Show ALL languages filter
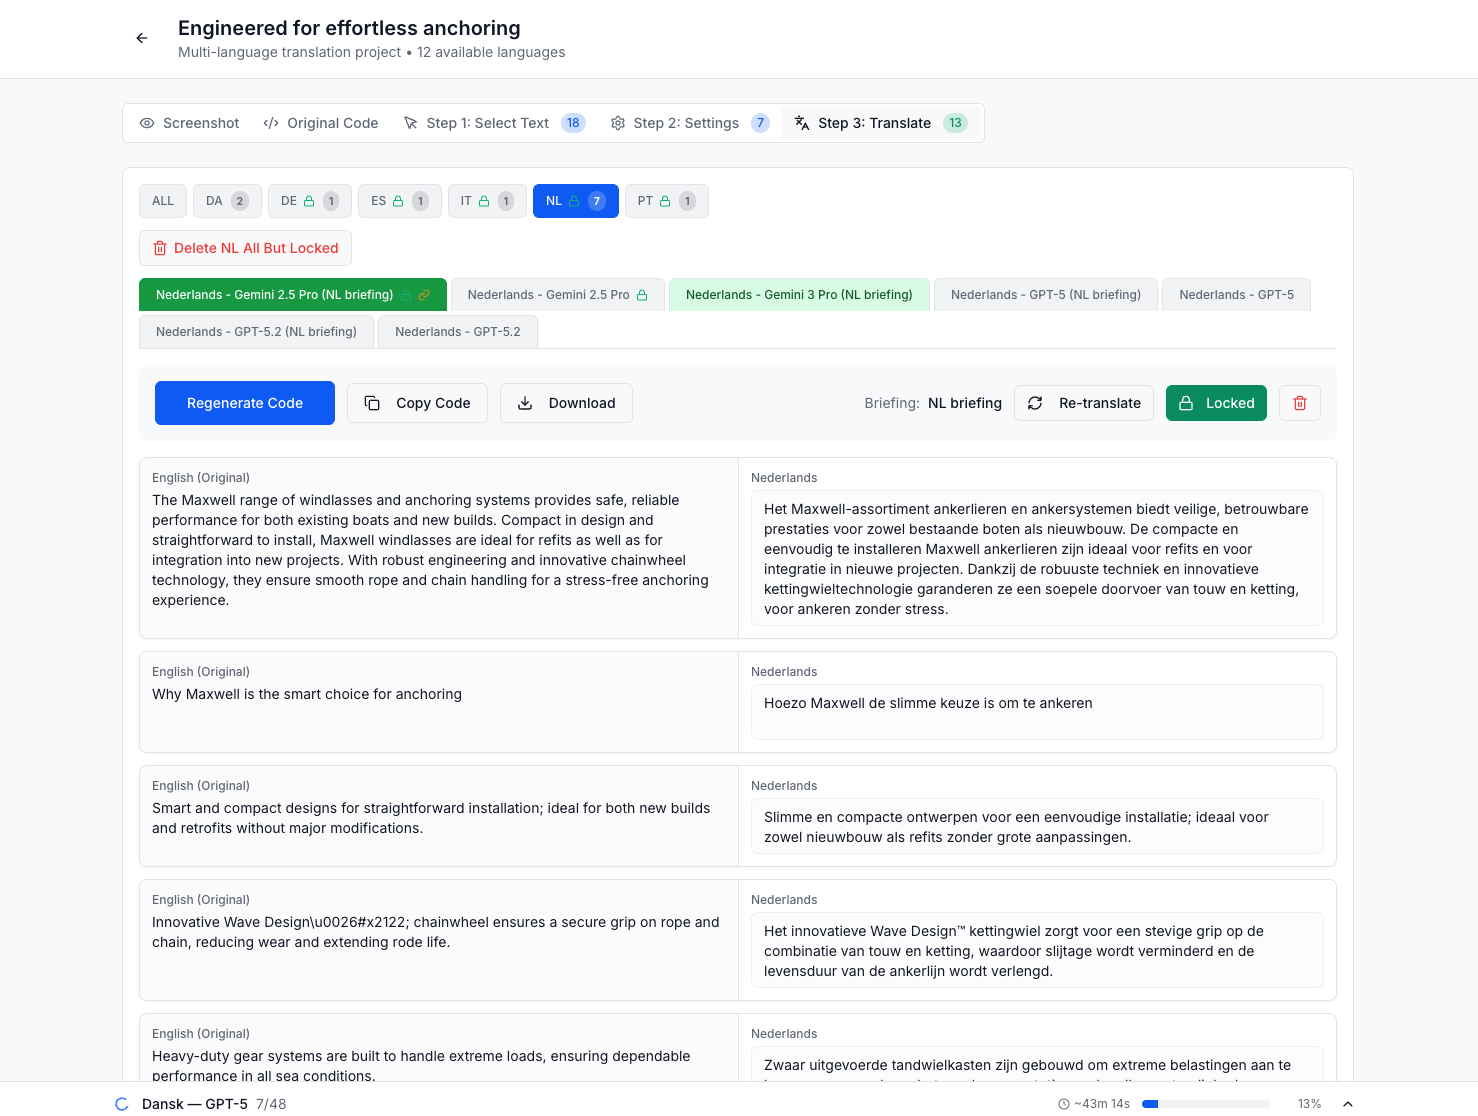The width and height of the screenshot is (1478, 1116). coord(163,201)
